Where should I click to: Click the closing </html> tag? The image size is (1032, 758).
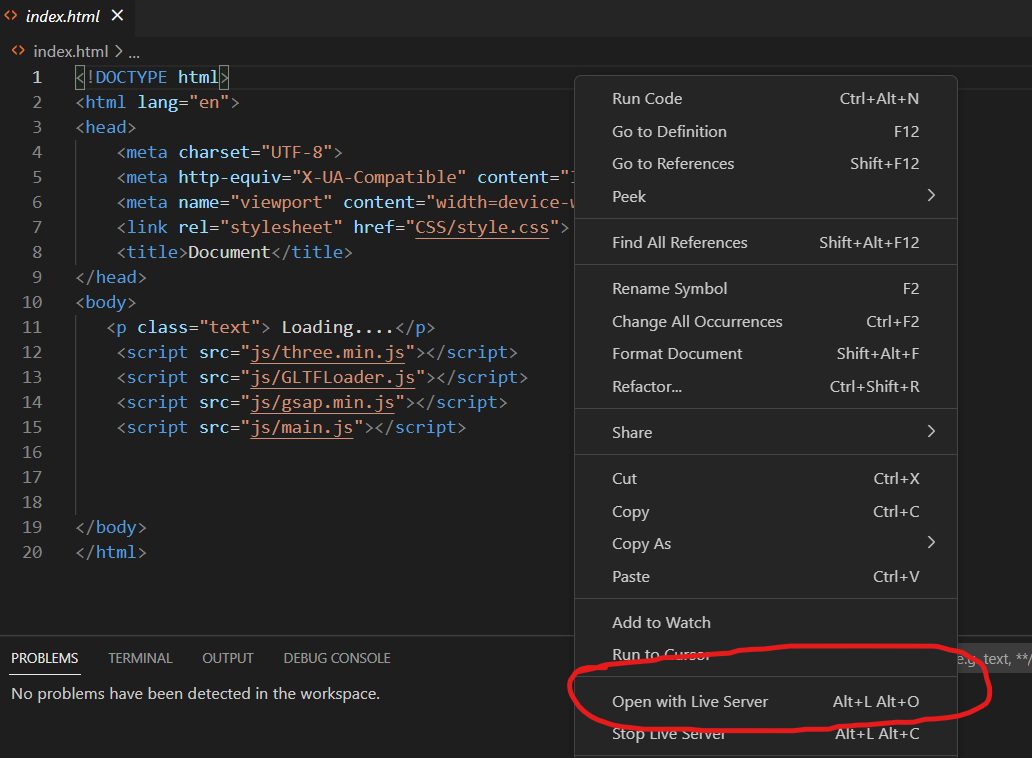point(111,553)
